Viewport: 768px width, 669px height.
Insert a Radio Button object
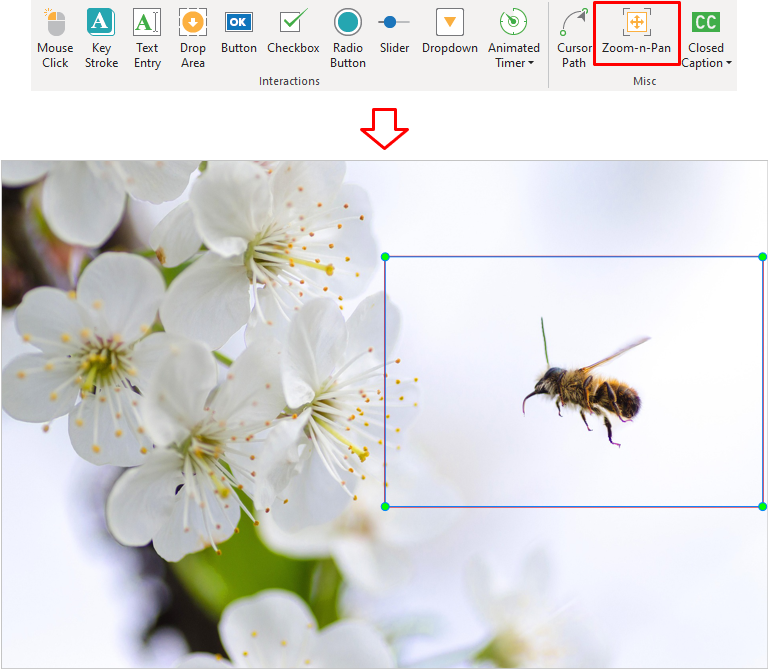348,38
